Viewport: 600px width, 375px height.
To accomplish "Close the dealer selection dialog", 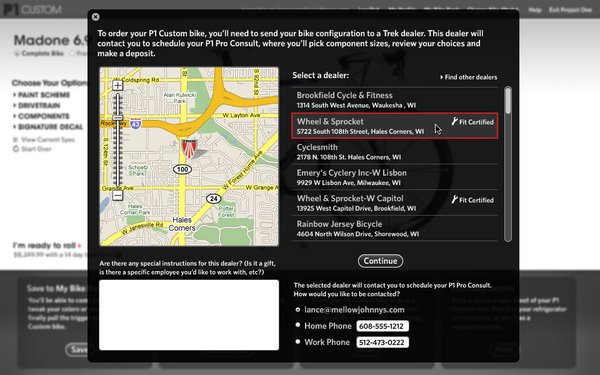I will pos(96,17).
